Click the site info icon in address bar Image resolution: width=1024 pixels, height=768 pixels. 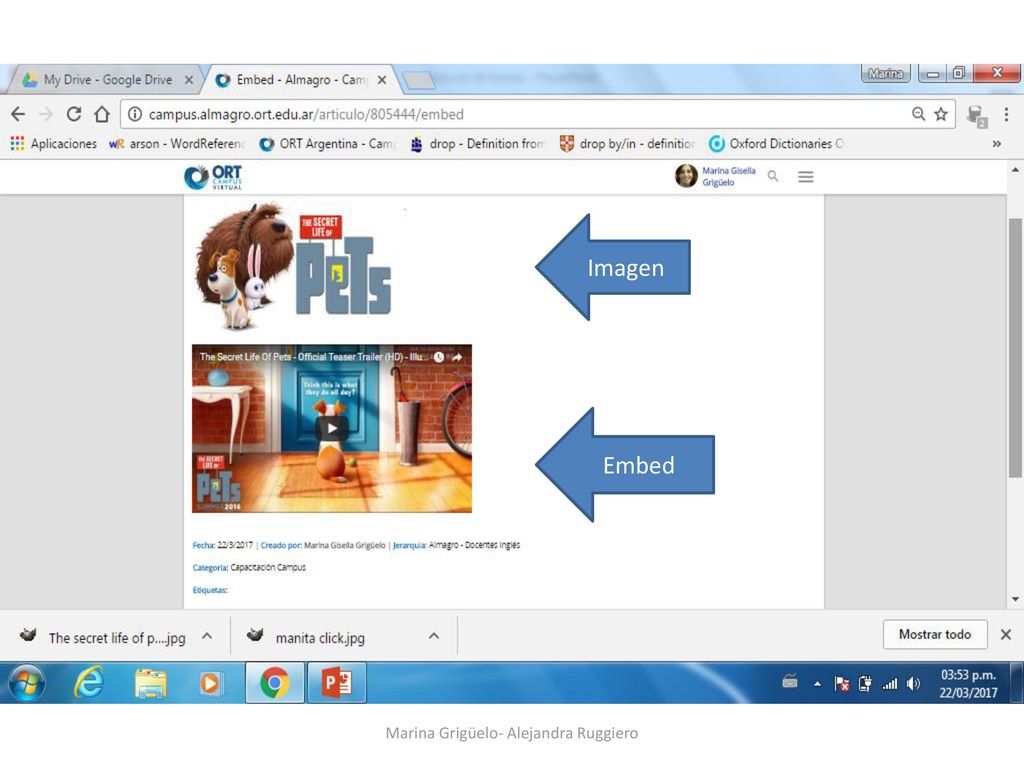coord(135,114)
